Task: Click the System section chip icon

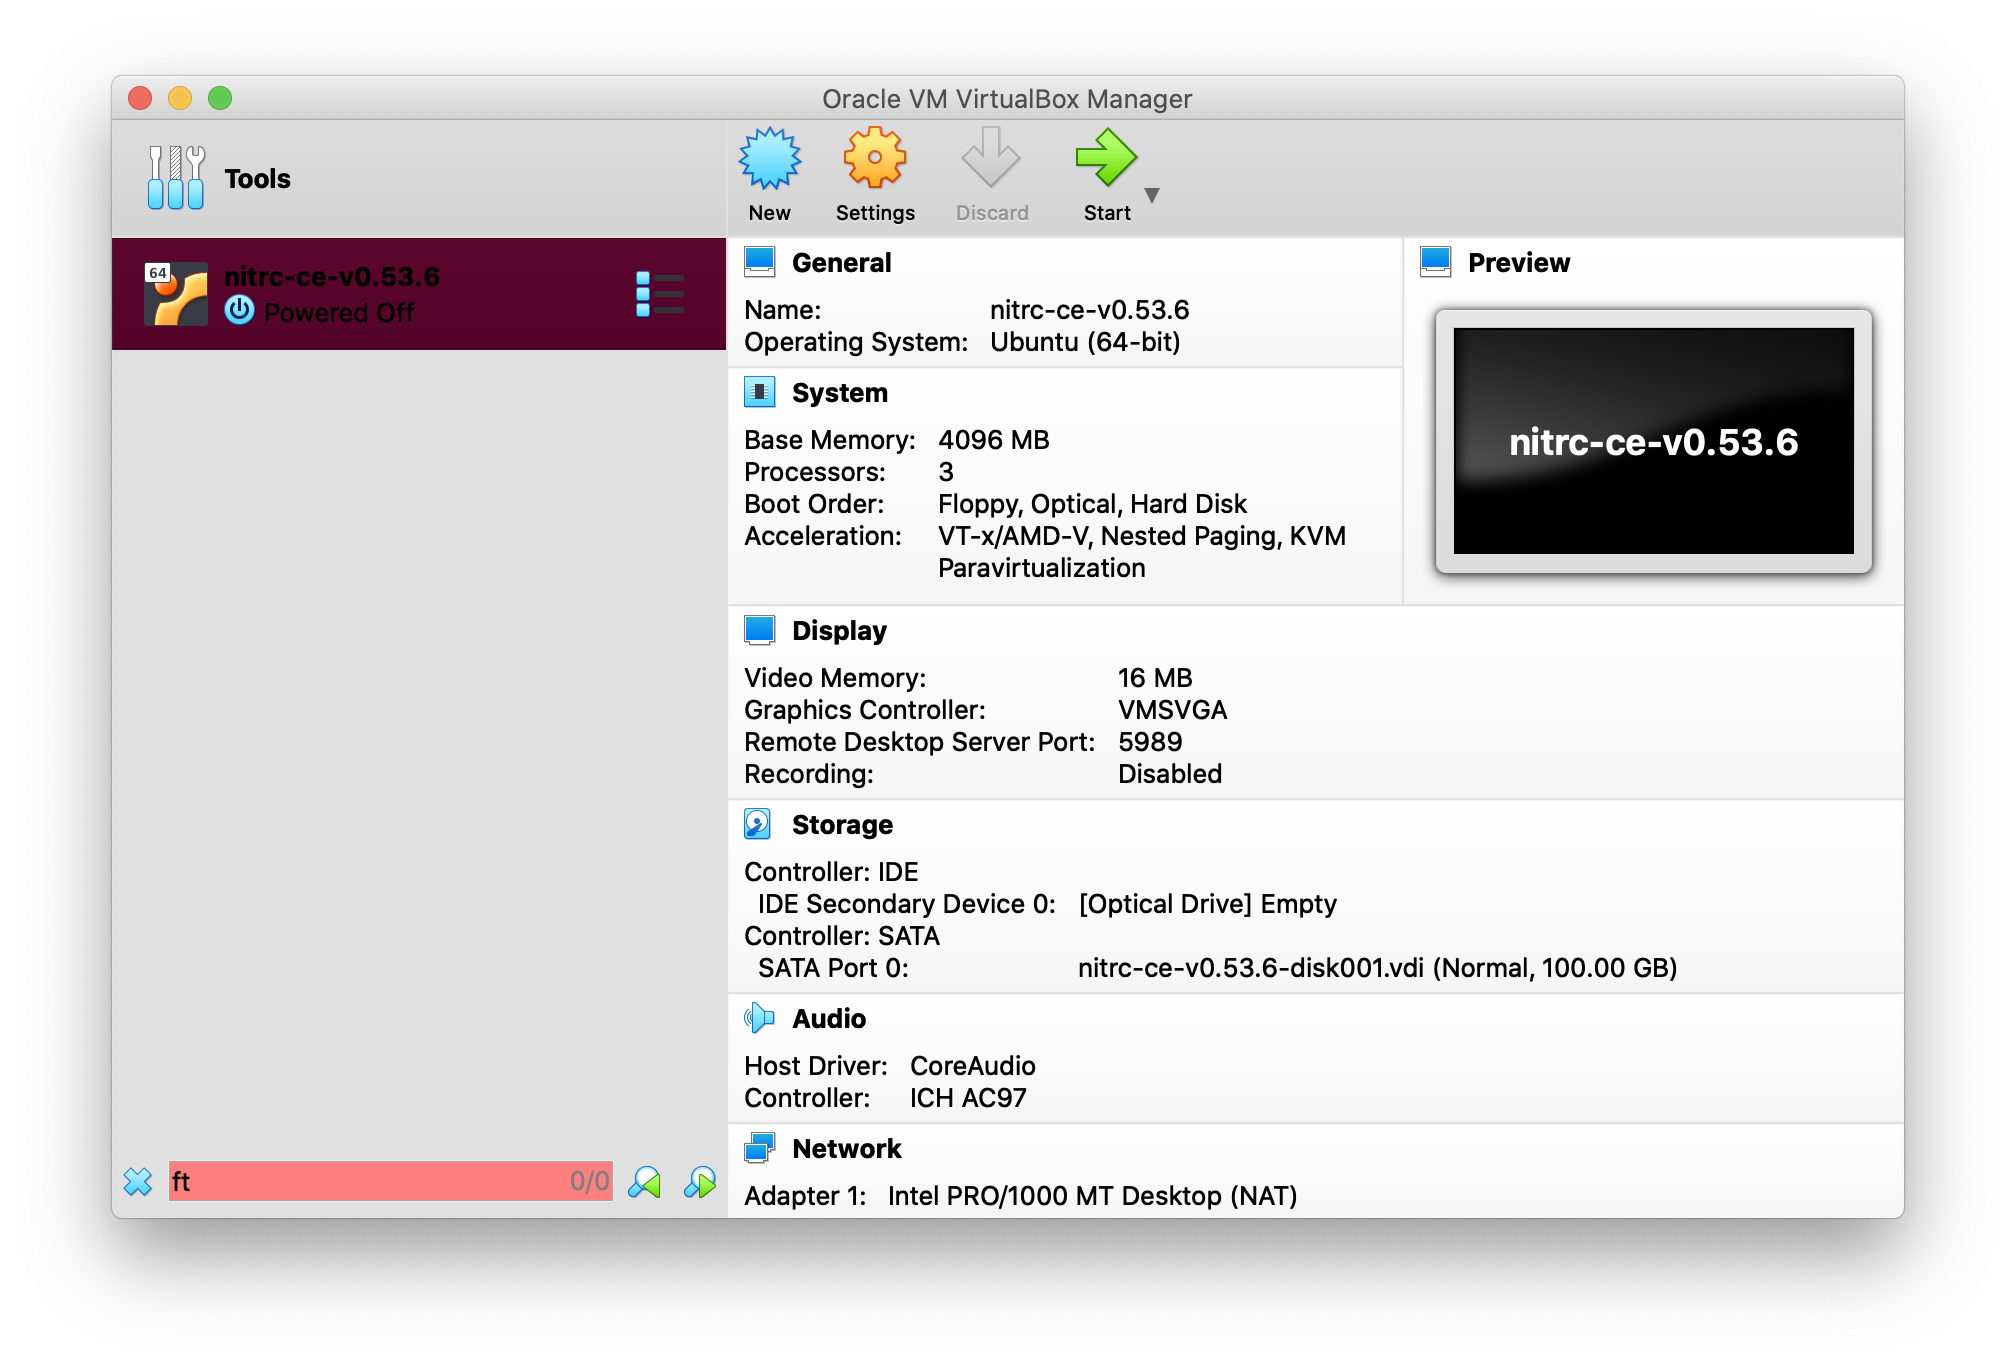Action: click(760, 392)
